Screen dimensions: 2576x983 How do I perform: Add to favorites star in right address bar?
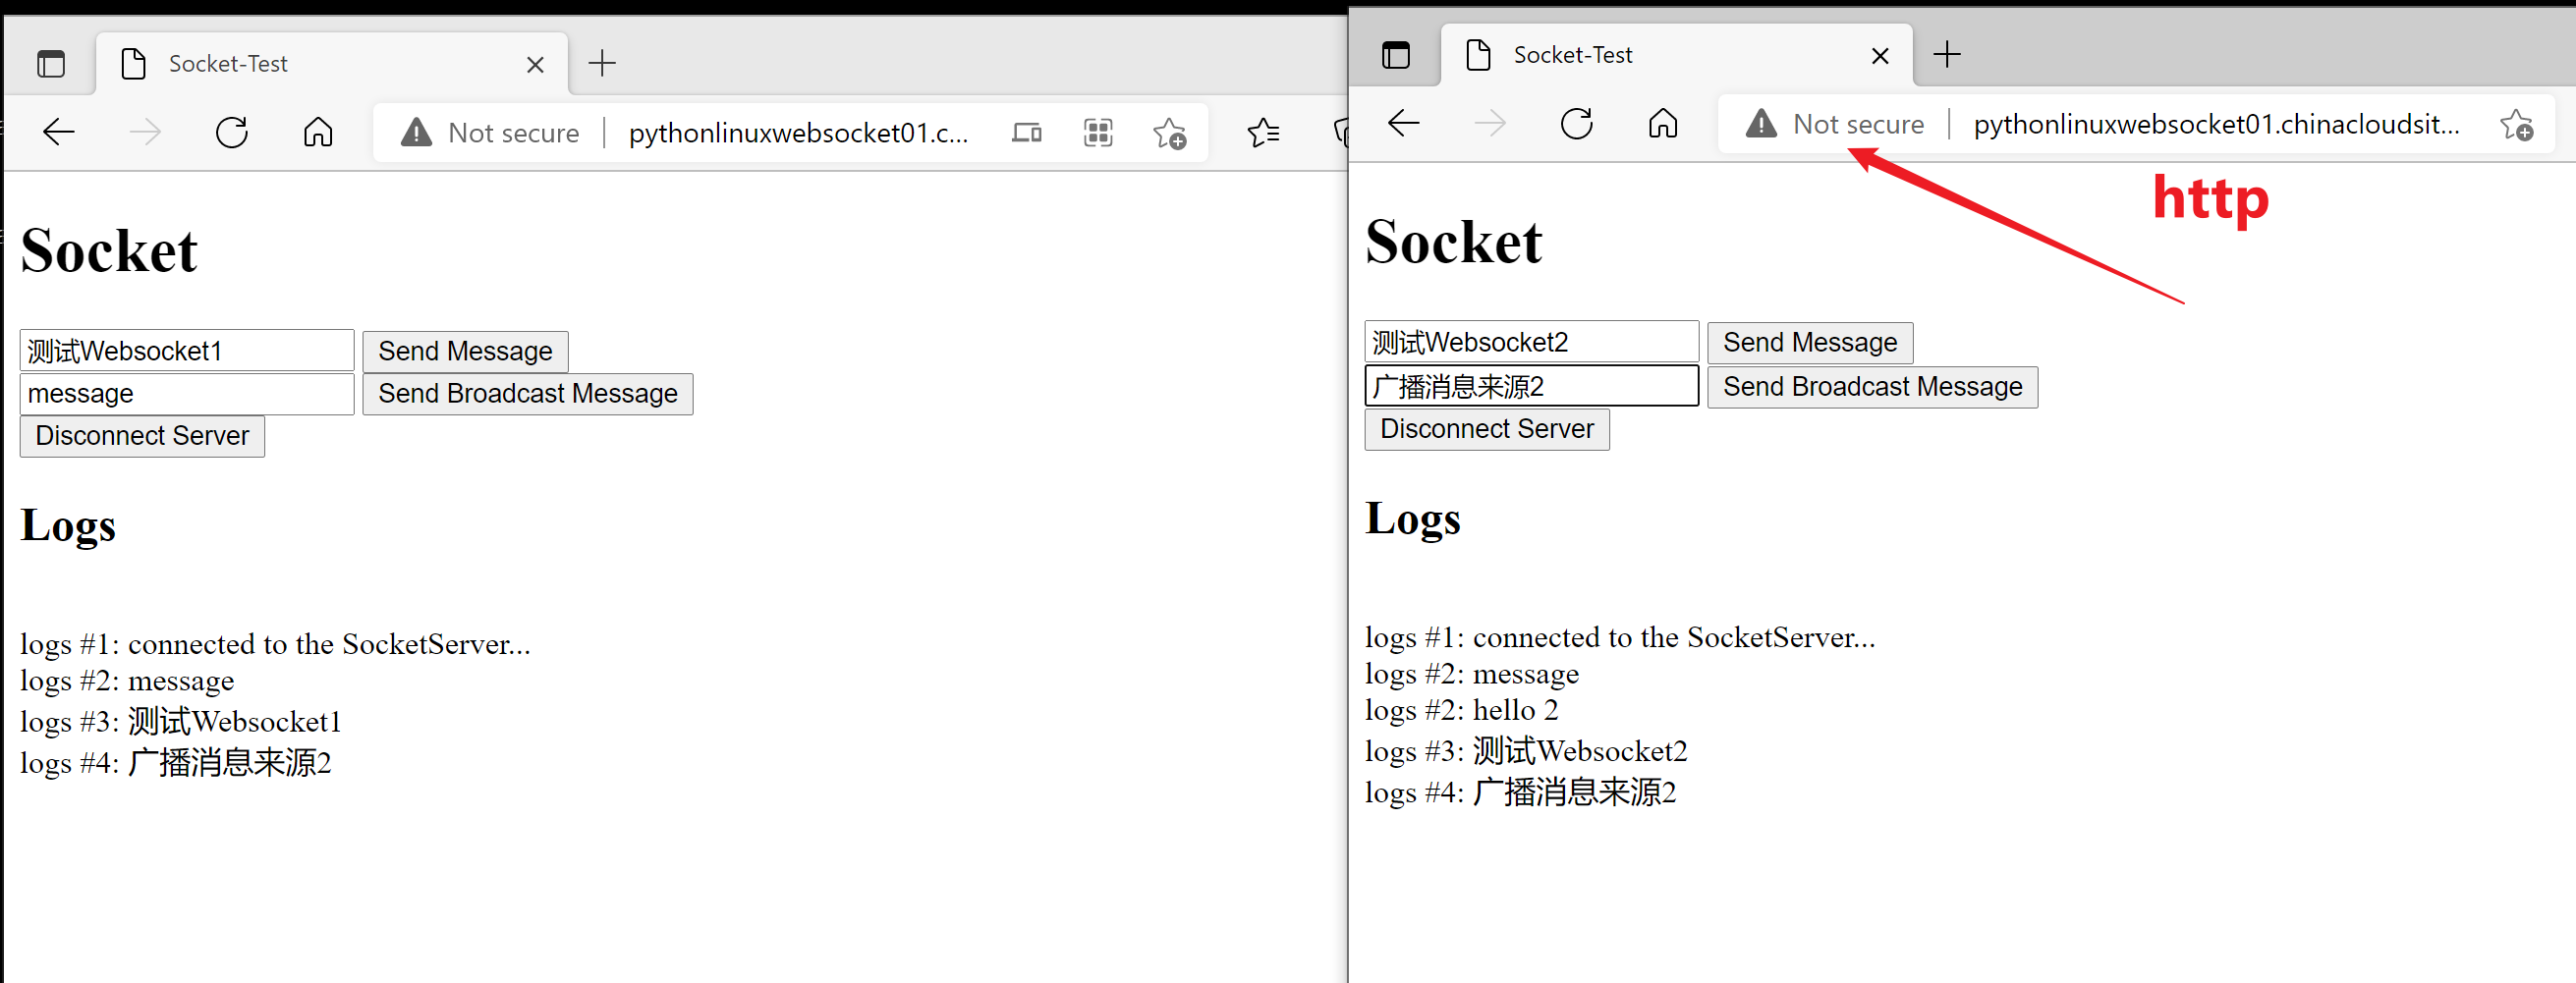pyautogui.click(x=2516, y=124)
